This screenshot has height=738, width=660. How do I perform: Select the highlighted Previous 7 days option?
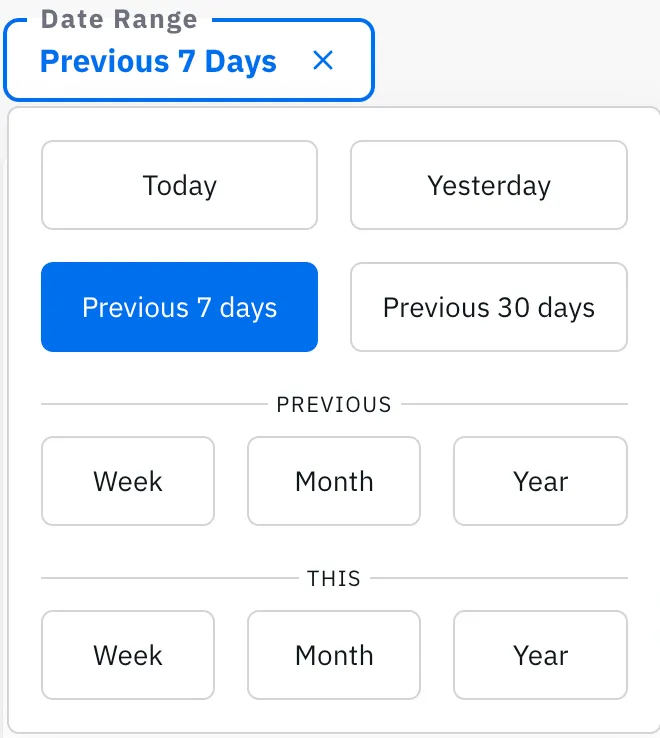click(x=179, y=307)
